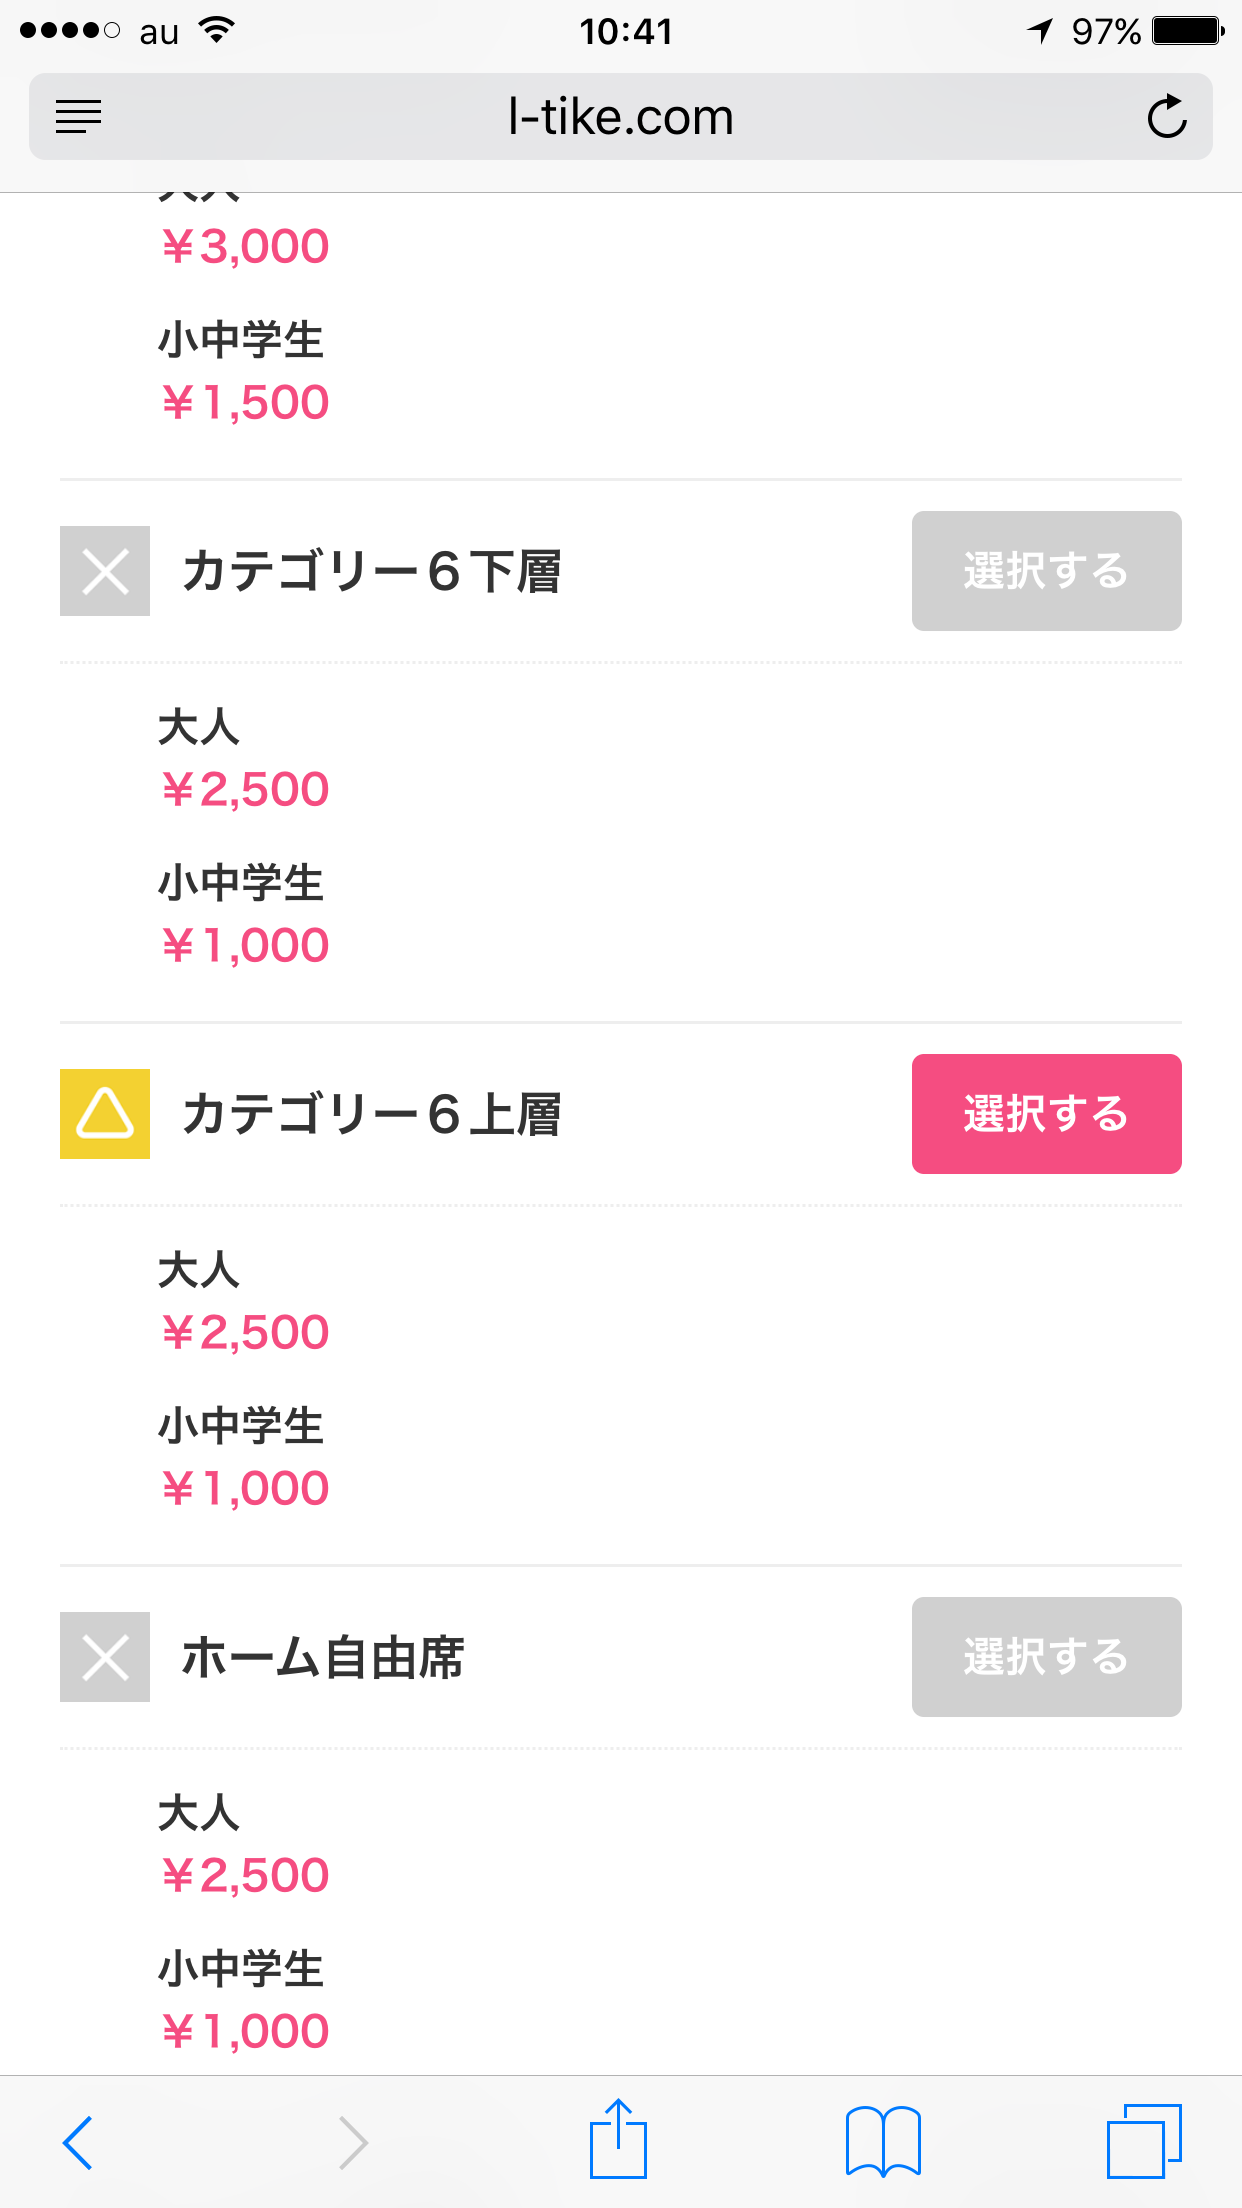
Task: Tap the カテゴリー6下層 seat title
Action: (372, 571)
